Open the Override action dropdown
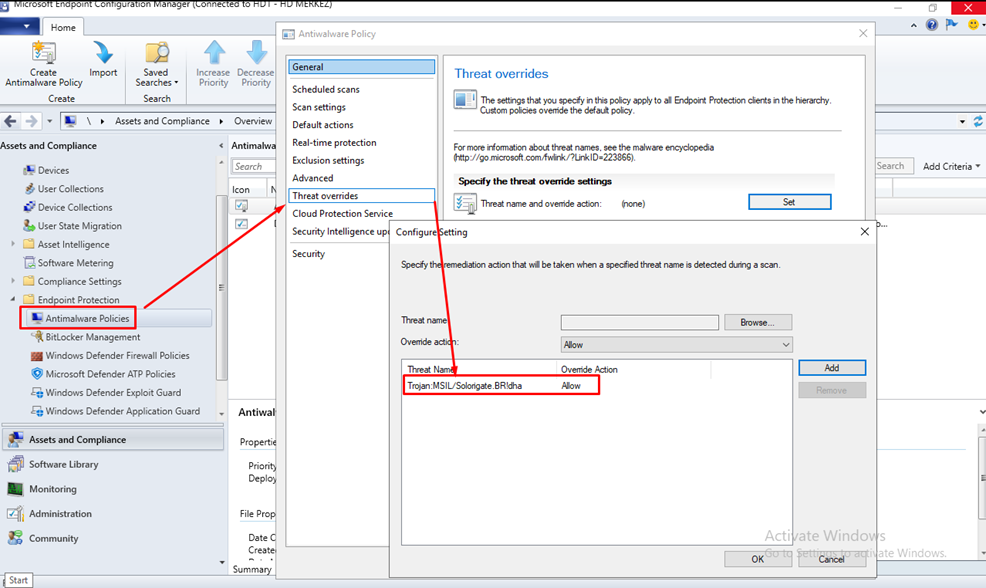 click(x=677, y=345)
